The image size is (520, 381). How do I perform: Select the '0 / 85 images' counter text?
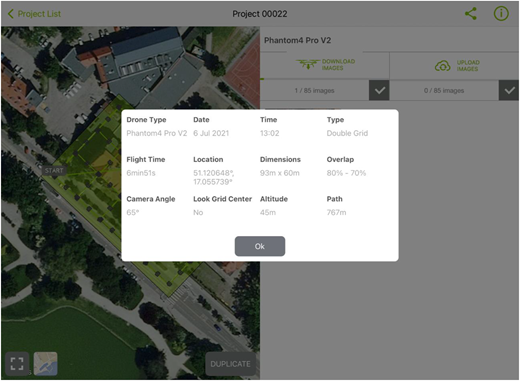[x=444, y=90]
